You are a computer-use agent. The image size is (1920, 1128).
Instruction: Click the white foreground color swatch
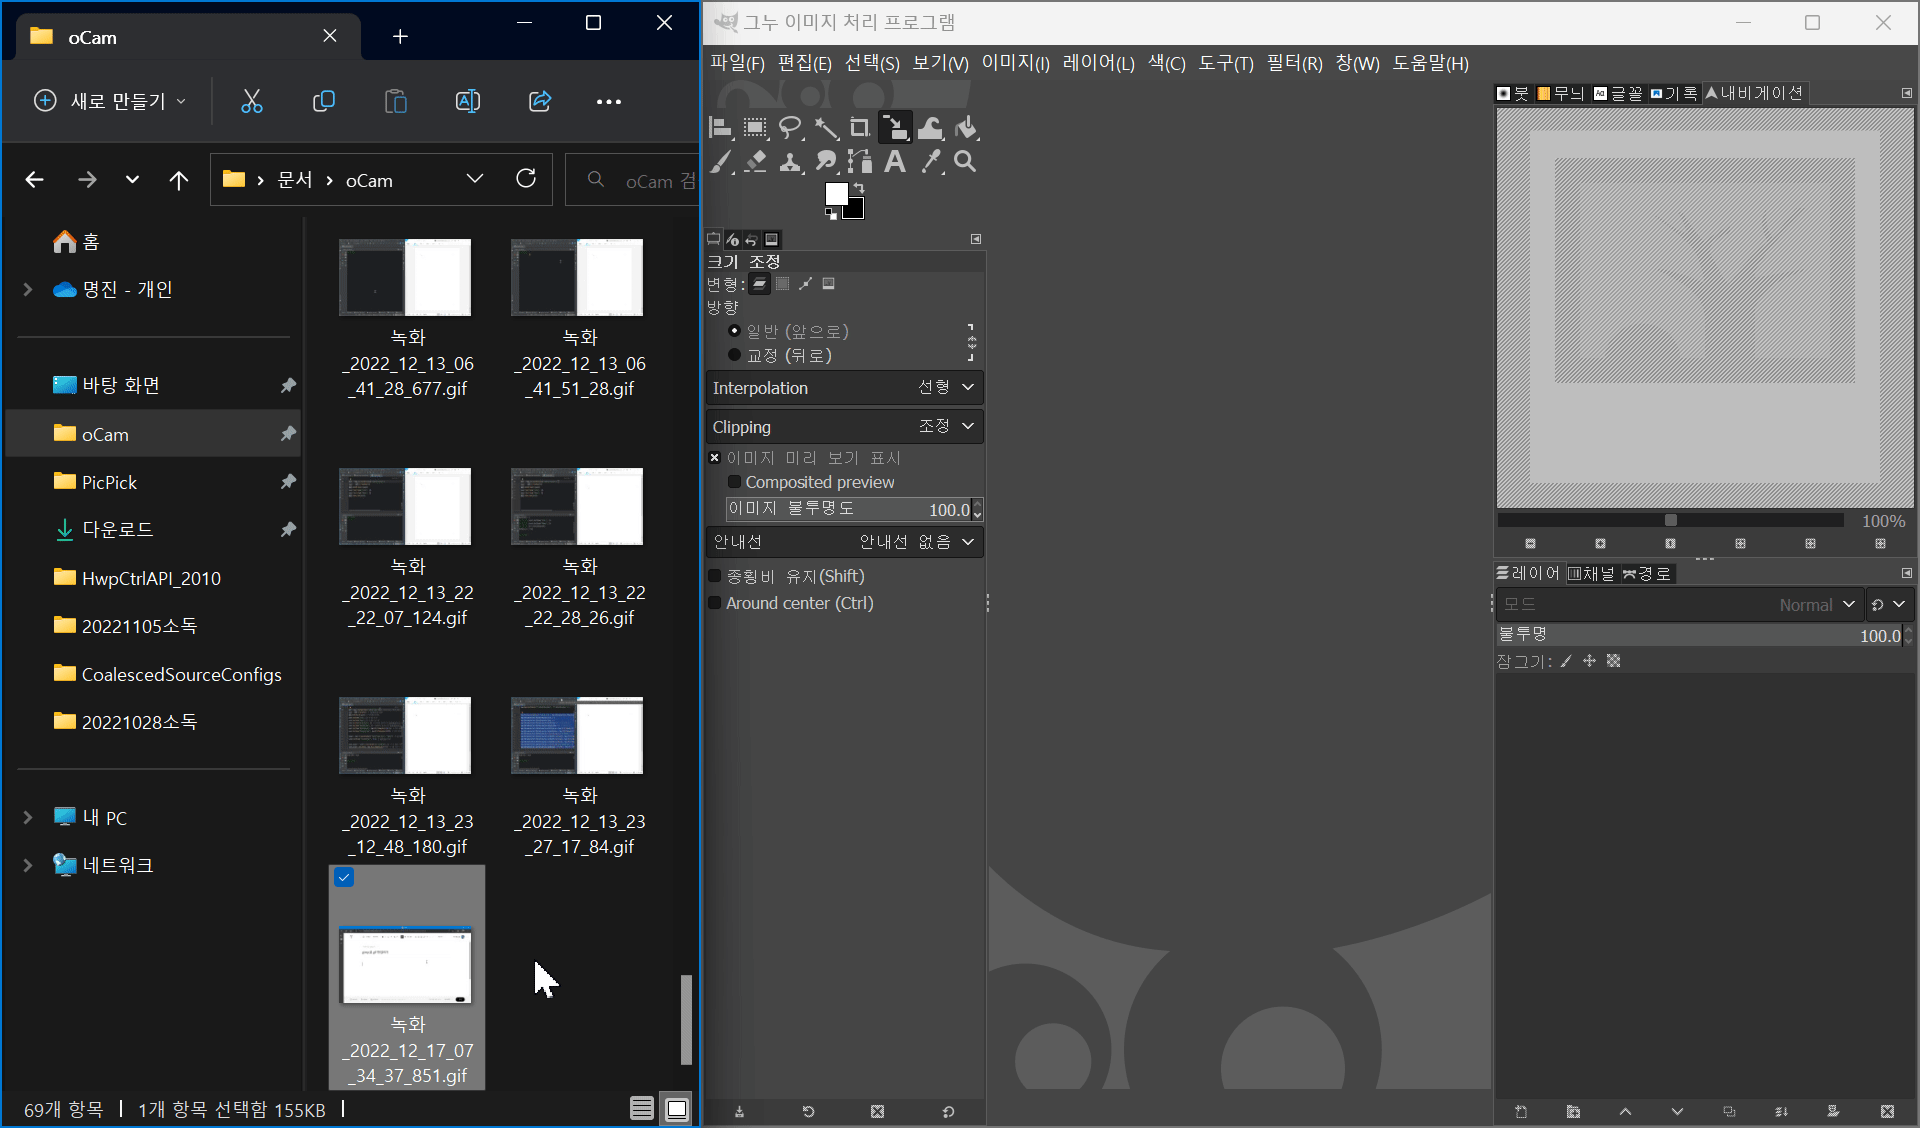point(836,193)
